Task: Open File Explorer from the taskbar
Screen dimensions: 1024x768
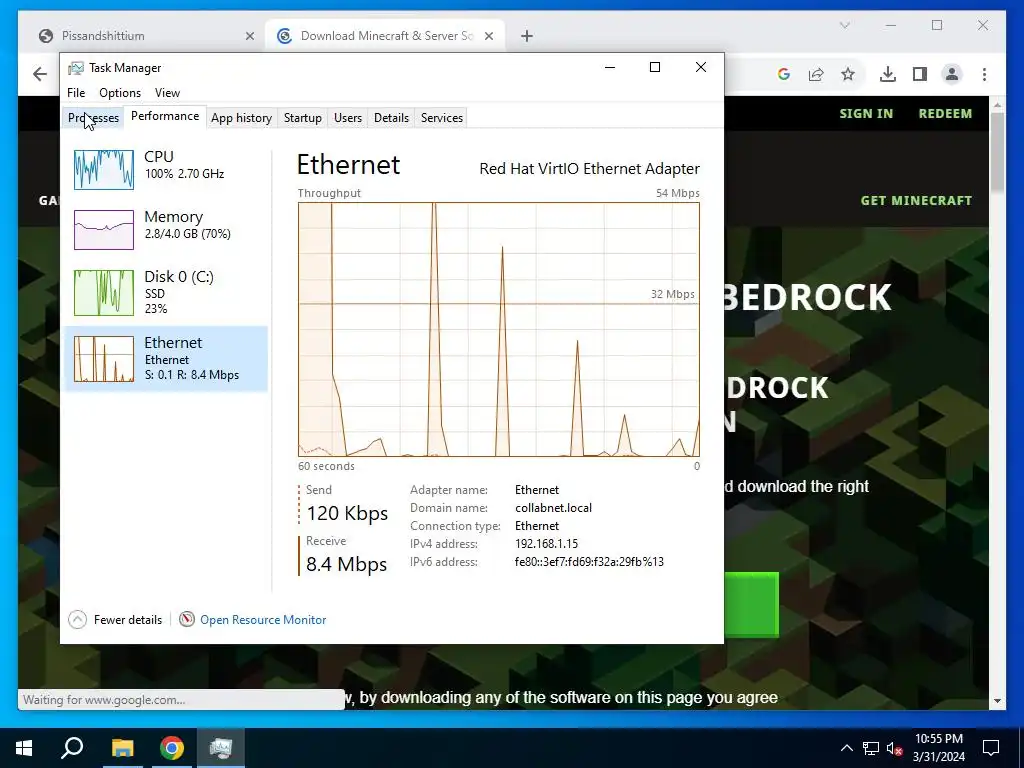Action: pos(122,748)
